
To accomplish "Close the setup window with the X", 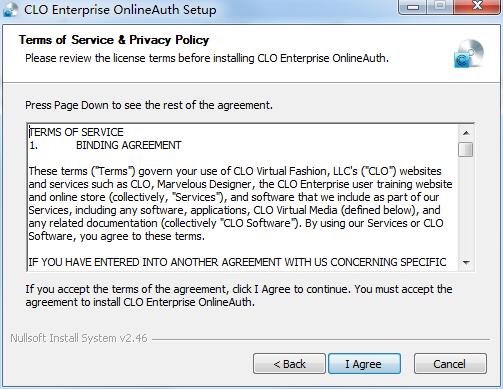I will tap(477, 7).
